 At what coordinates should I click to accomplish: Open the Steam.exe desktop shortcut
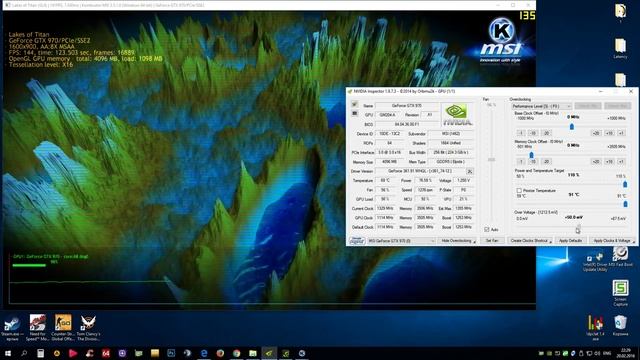tap(12, 327)
